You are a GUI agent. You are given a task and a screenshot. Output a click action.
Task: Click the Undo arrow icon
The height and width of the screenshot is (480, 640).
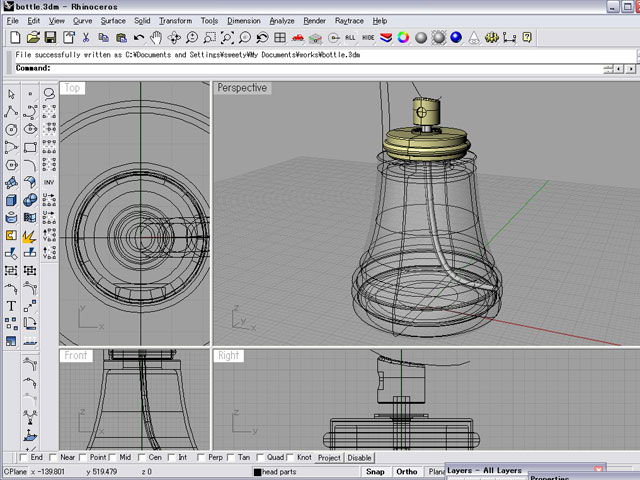140,38
